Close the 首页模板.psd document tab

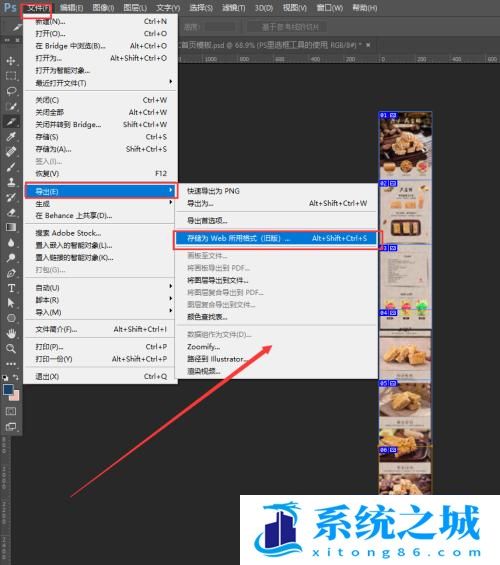368,45
